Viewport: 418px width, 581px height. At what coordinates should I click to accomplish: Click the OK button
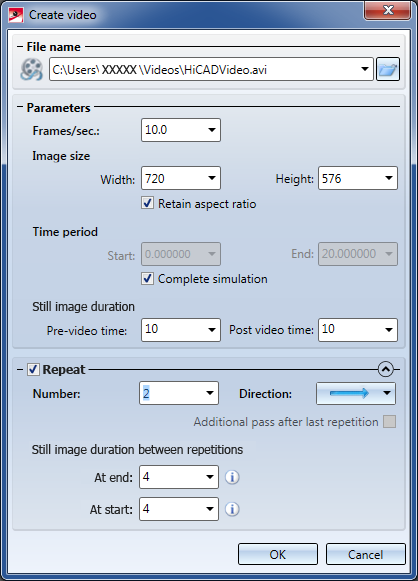click(278, 554)
